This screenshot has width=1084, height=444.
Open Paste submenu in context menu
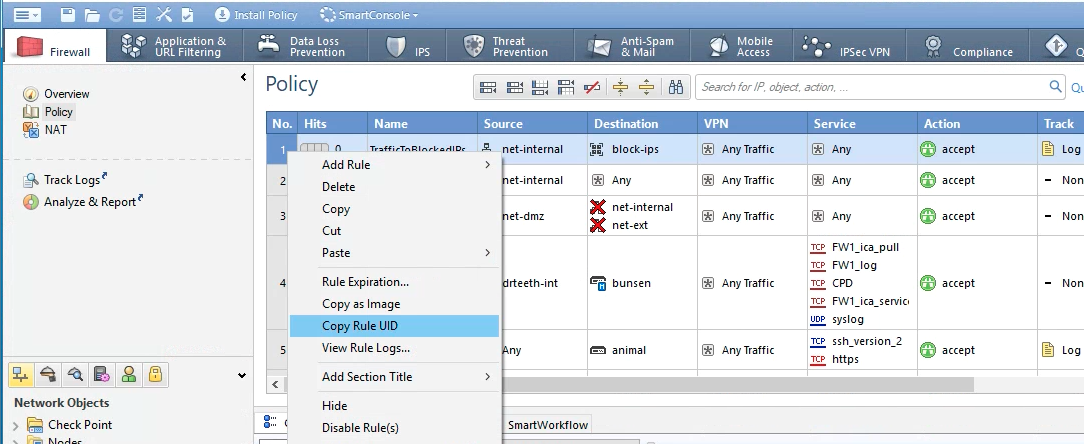394,253
